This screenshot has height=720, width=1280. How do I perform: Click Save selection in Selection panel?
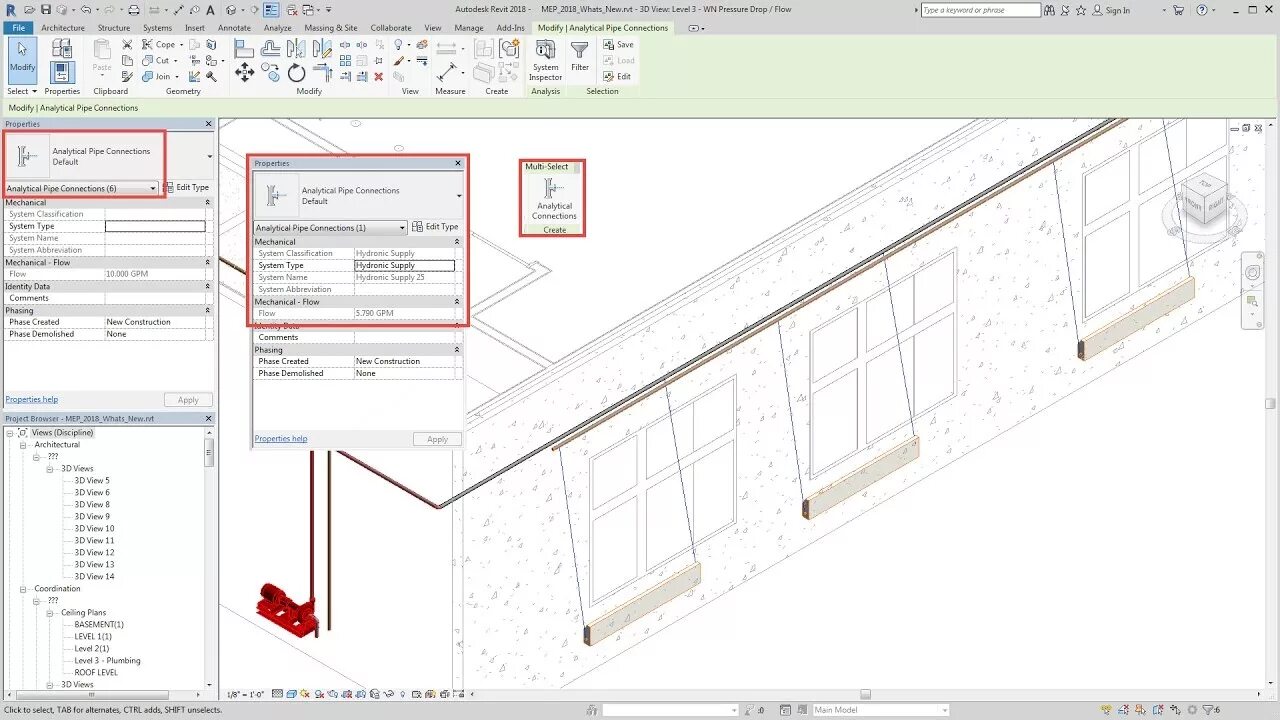tap(619, 45)
